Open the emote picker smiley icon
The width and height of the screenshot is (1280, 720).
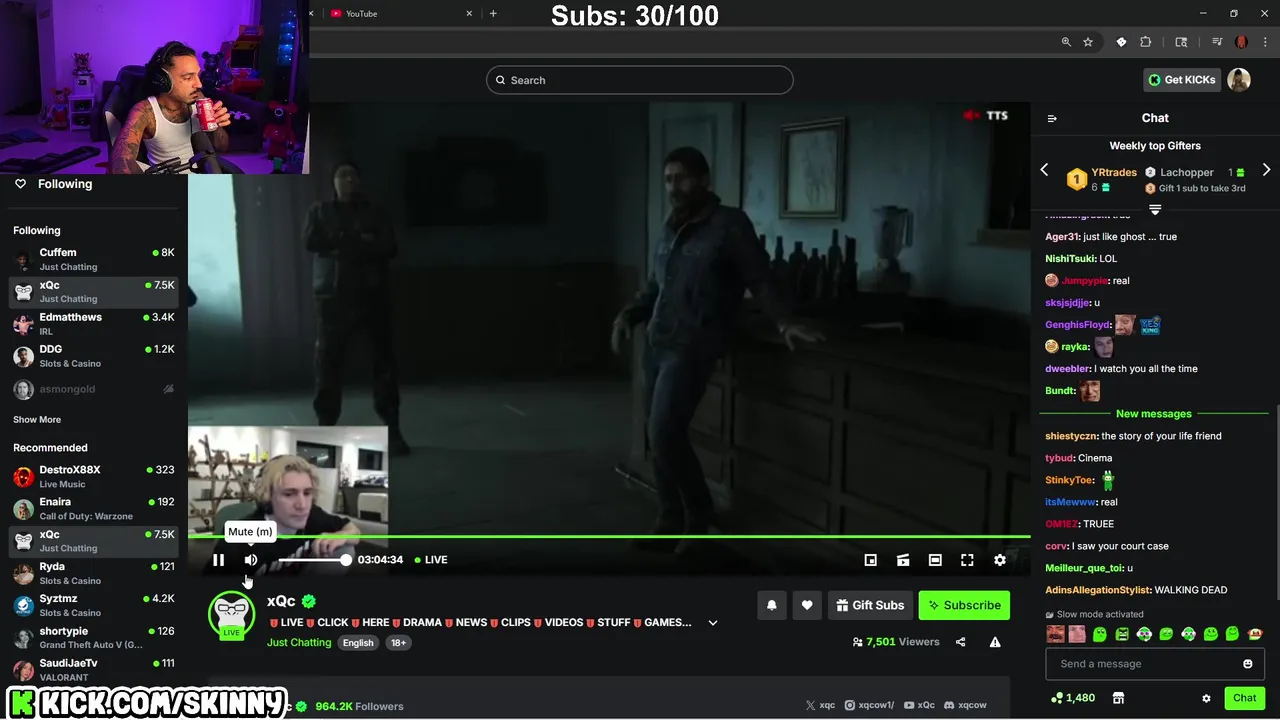tap(1248, 664)
